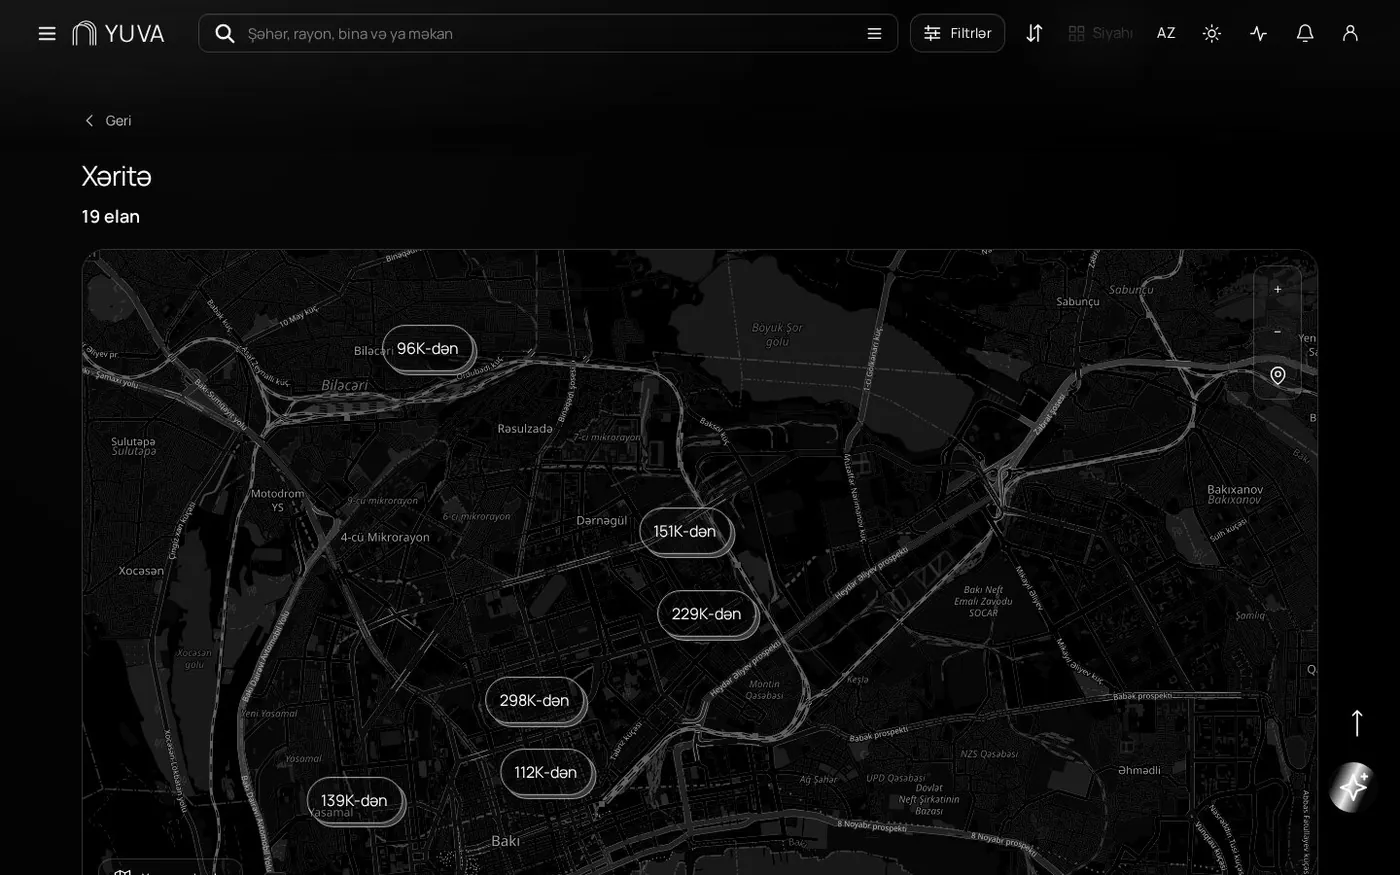Viewport: 1400px width, 875px height.
Task: Select the 298K-dən price marker
Action: point(534,701)
